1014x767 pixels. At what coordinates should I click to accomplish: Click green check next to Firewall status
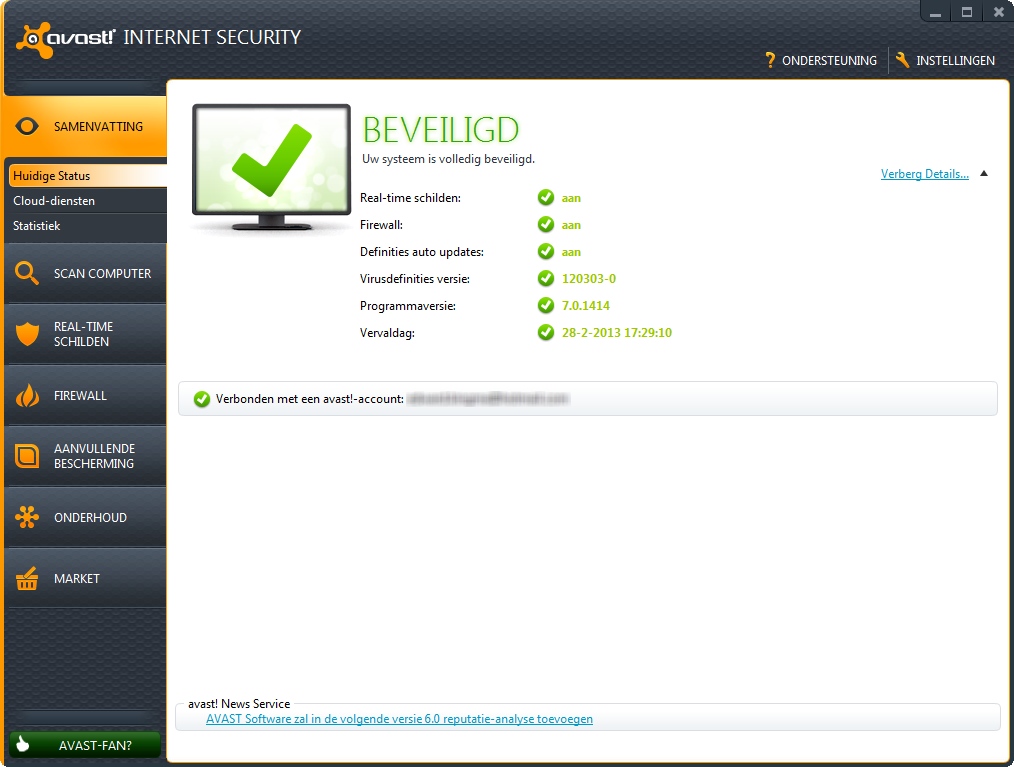point(546,224)
